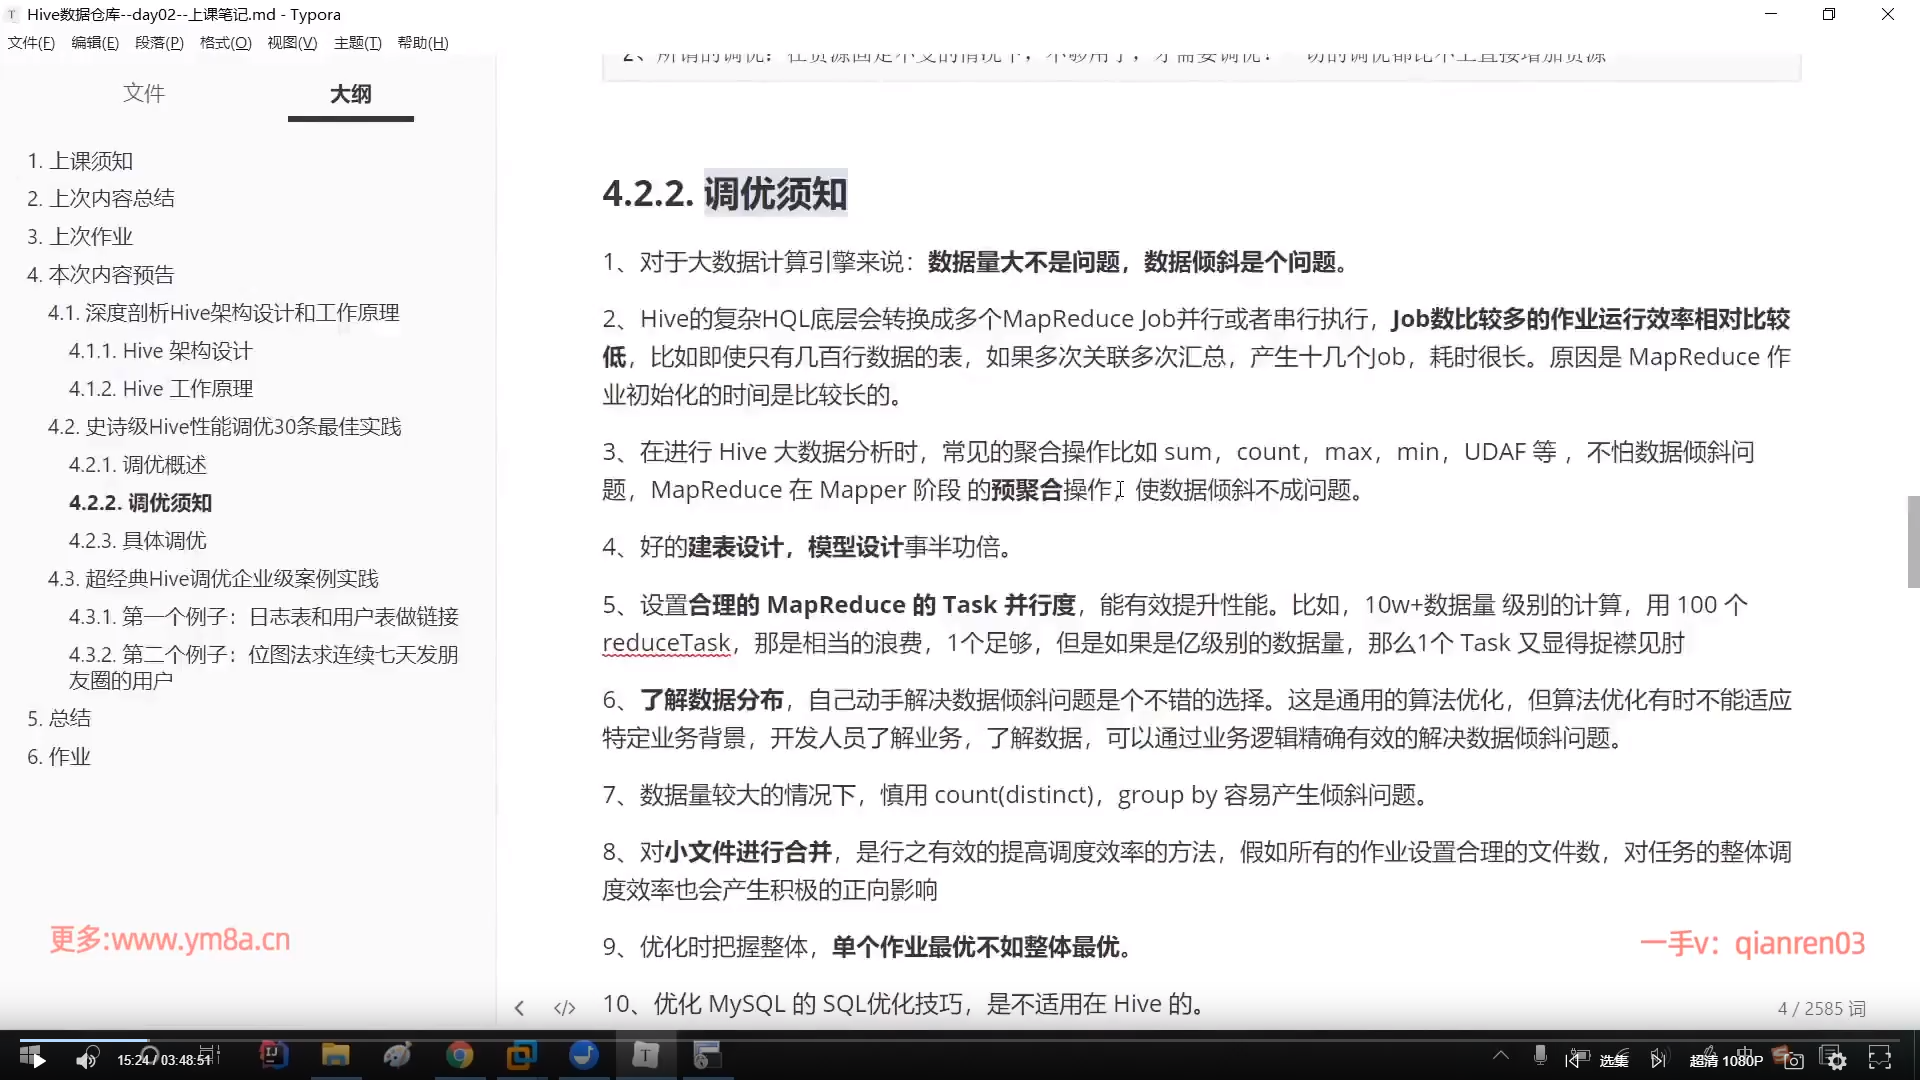Viewport: 1920px width, 1080px height.
Task: Jump to 4.2.3. 具体调优 in outline
Action: (x=137, y=541)
